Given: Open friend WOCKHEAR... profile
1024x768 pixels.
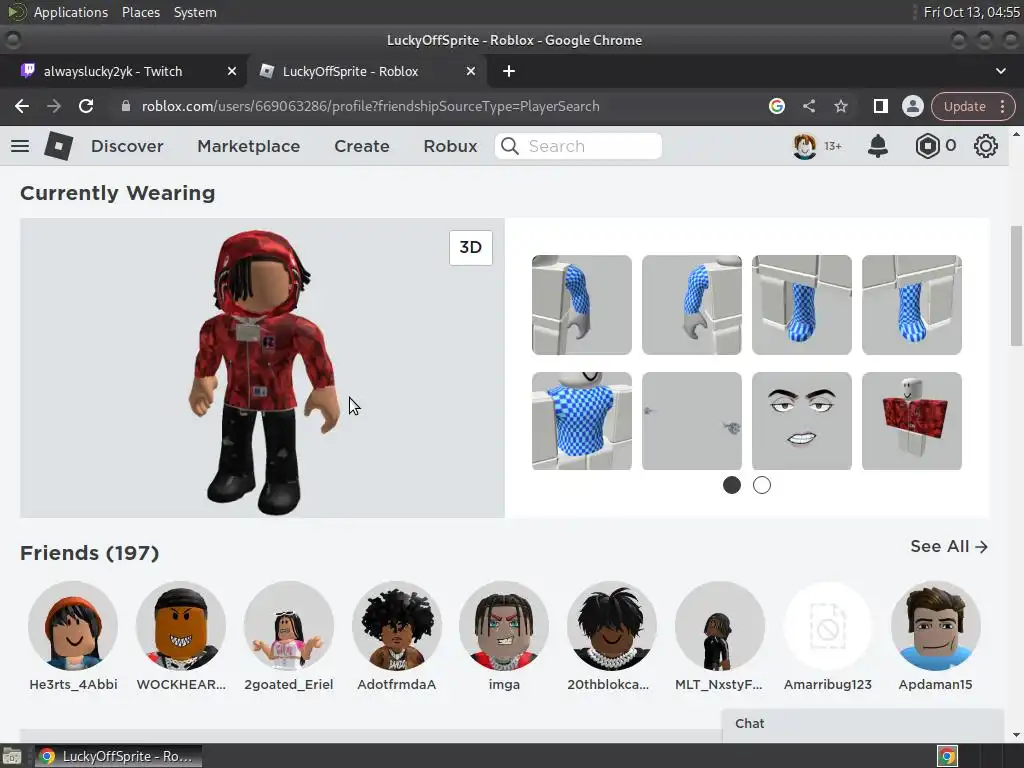Looking at the screenshot, I should 181,636.
